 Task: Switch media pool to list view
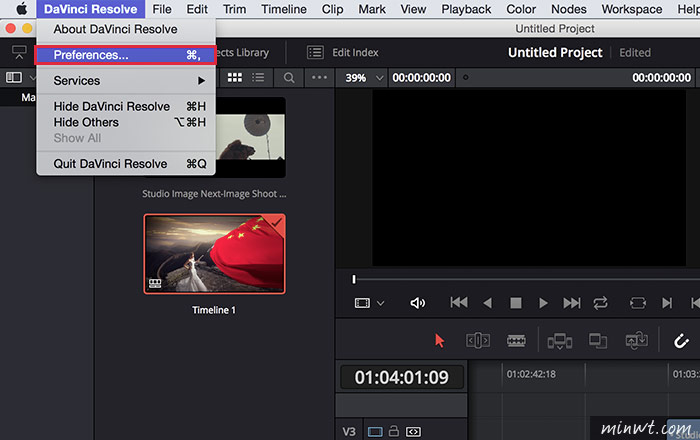click(258, 78)
